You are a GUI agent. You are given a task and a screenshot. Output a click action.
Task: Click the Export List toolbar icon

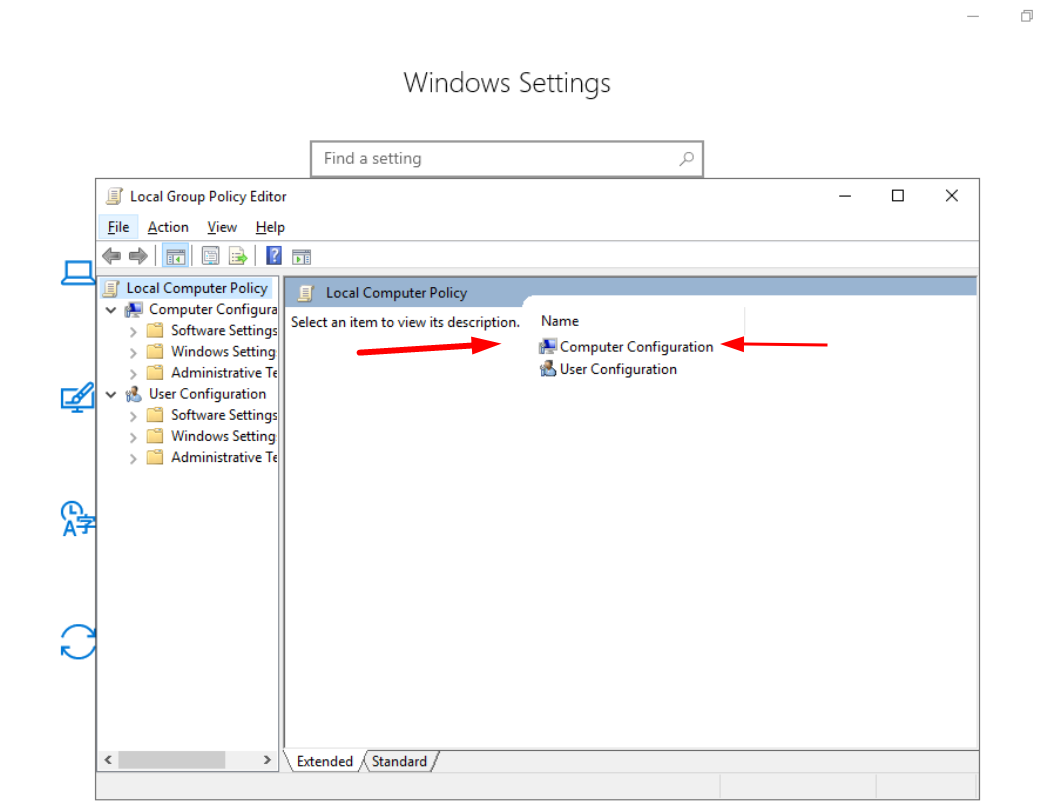pos(237,256)
